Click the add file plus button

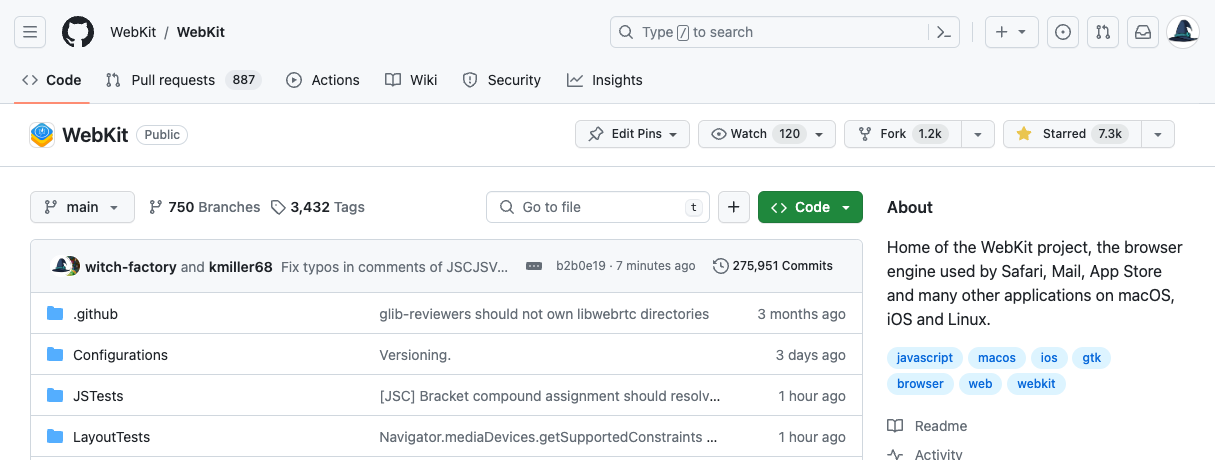coord(733,207)
